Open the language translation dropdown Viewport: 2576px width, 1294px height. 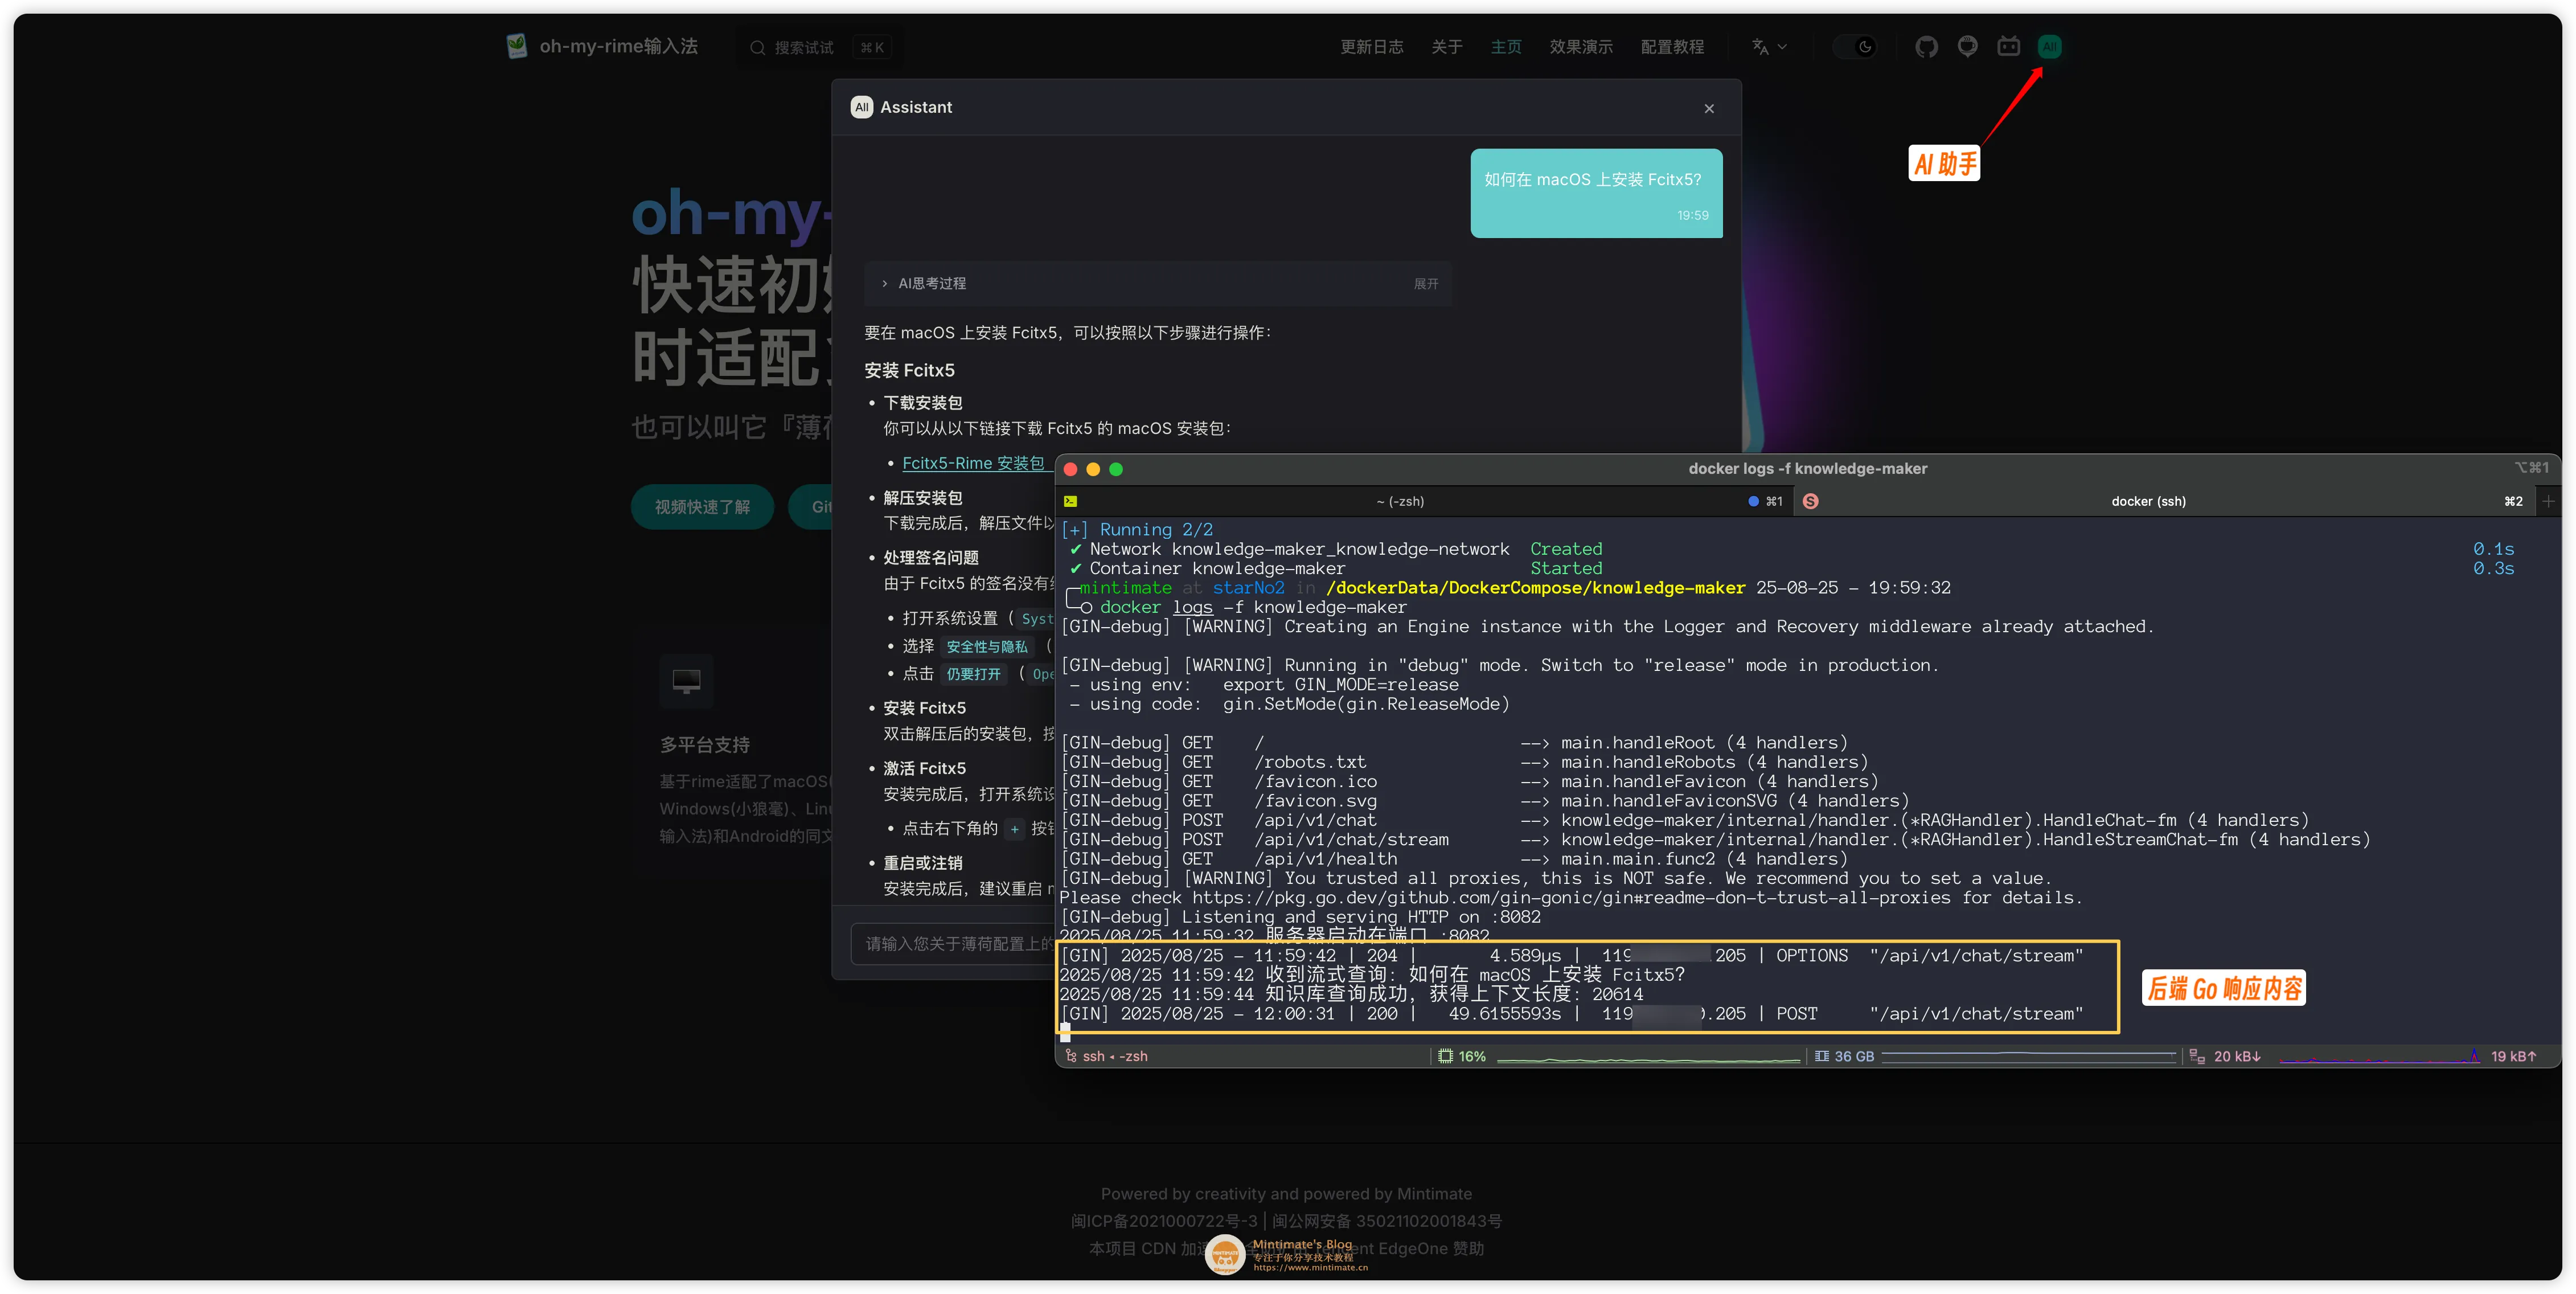1768,47
